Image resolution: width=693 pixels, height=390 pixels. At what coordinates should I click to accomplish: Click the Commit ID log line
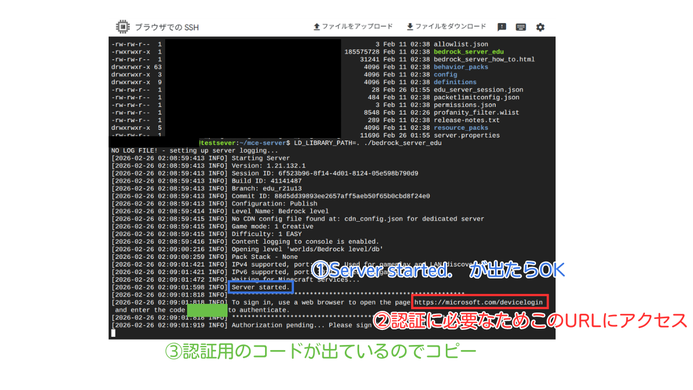click(x=331, y=196)
